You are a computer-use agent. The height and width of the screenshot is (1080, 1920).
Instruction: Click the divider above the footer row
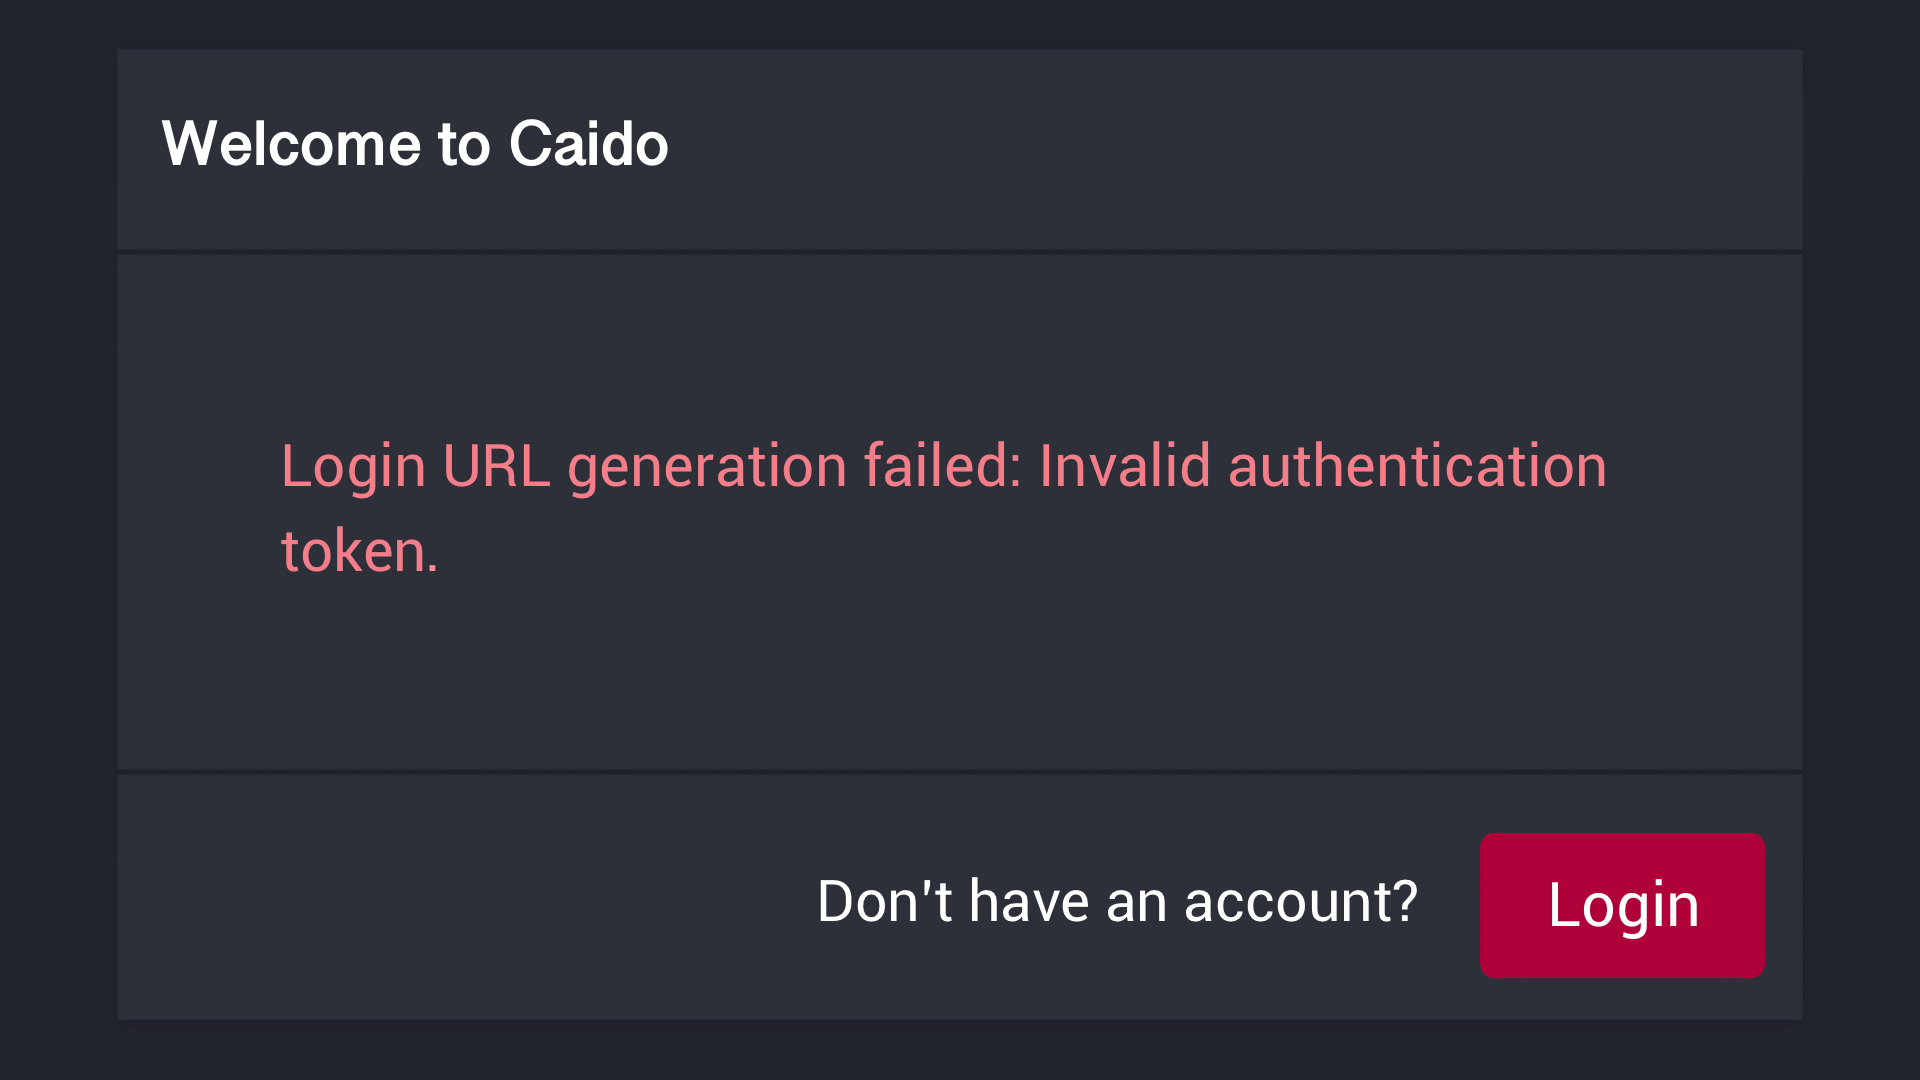[960, 771]
